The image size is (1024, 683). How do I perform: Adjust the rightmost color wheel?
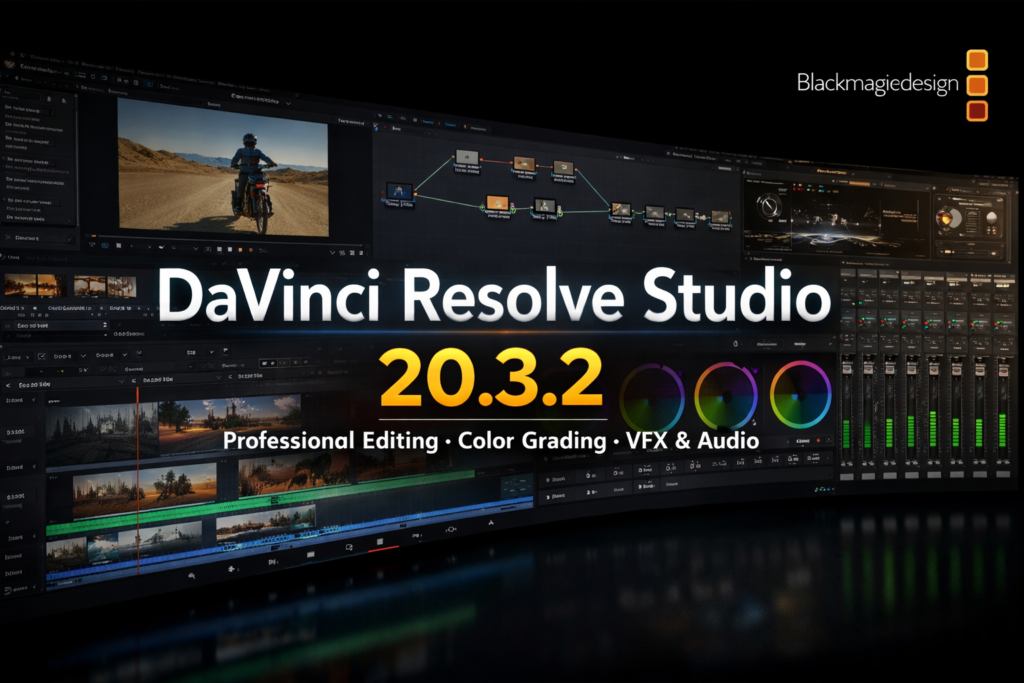pyautogui.click(x=801, y=395)
